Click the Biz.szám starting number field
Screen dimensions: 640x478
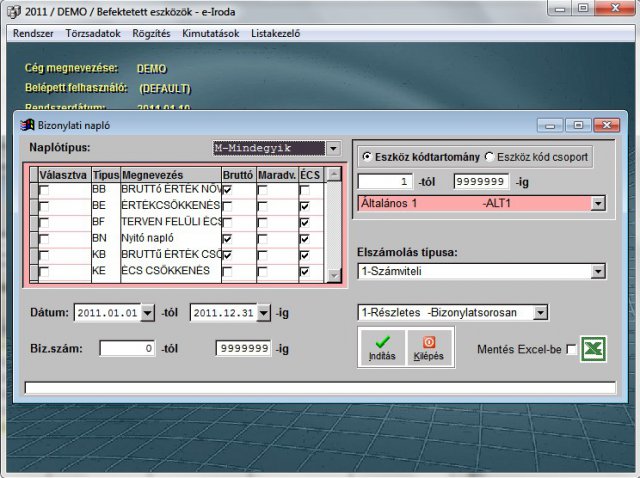click(x=128, y=349)
